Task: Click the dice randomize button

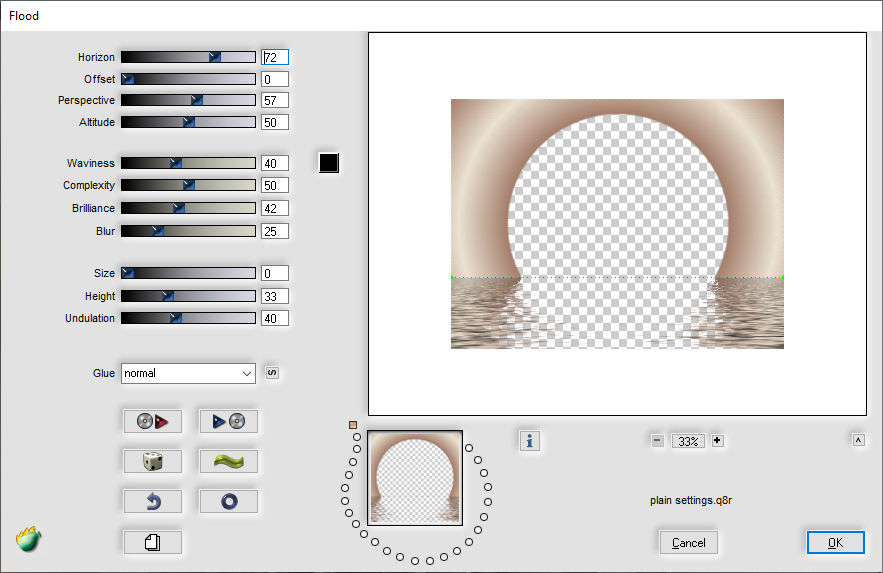Action: [x=153, y=462]
